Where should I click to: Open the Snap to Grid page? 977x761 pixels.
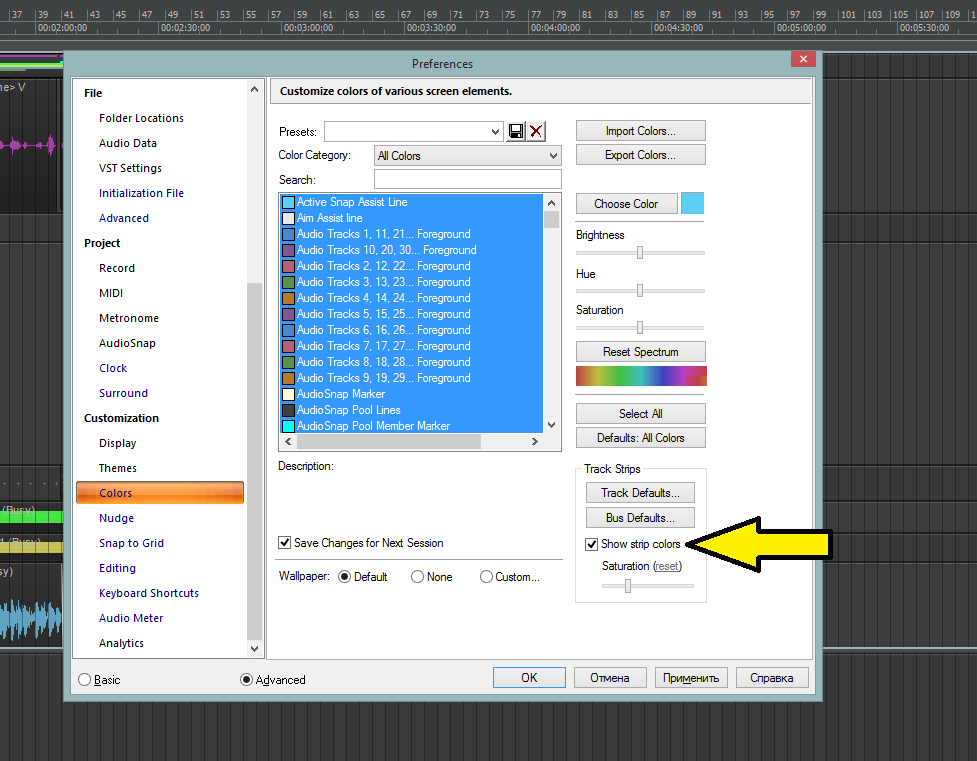[131, 543]
